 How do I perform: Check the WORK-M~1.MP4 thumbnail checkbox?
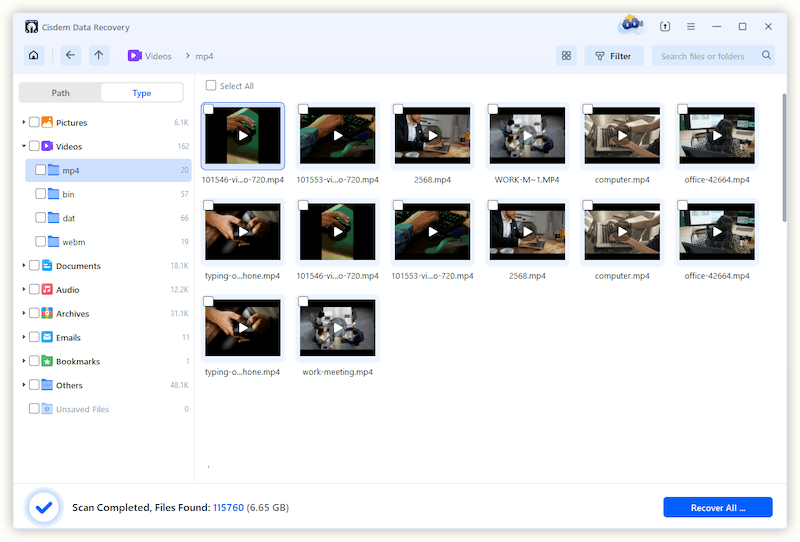(x=493, y=109)
